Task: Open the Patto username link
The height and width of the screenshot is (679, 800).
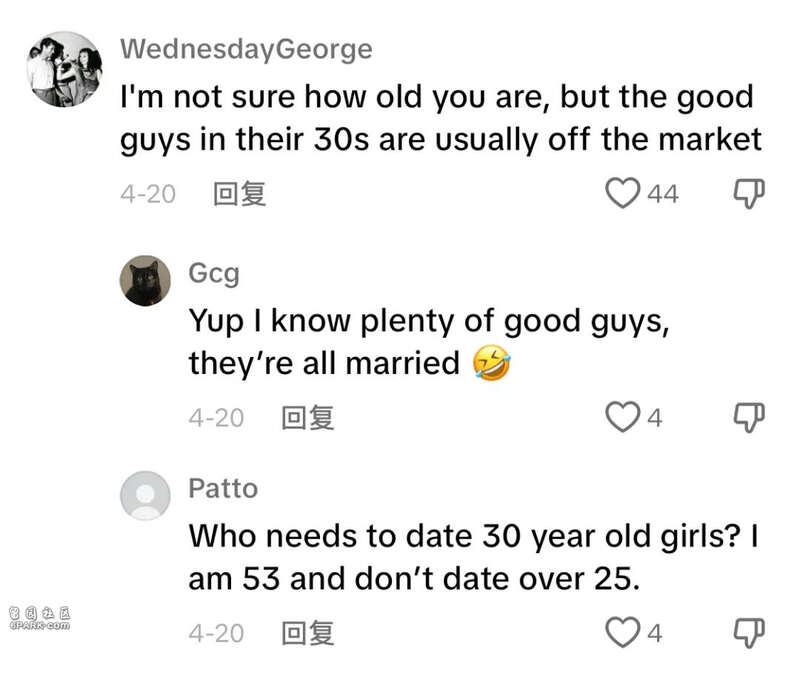Action: 223,489
